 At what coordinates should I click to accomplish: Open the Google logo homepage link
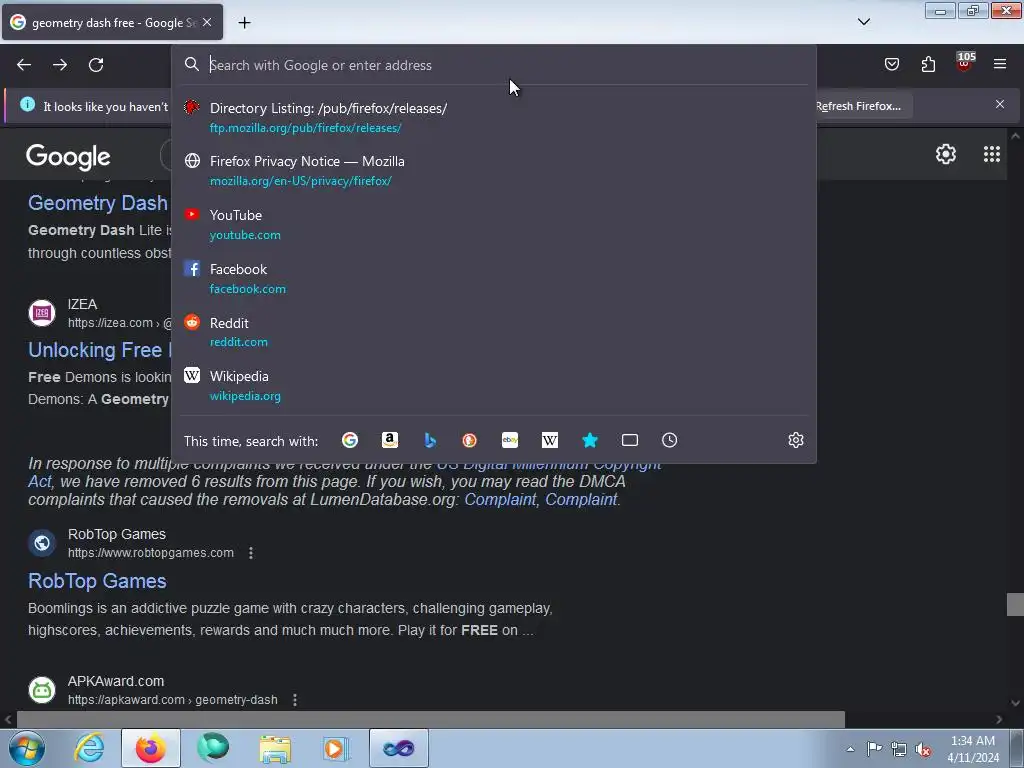(x=68, y=156)
